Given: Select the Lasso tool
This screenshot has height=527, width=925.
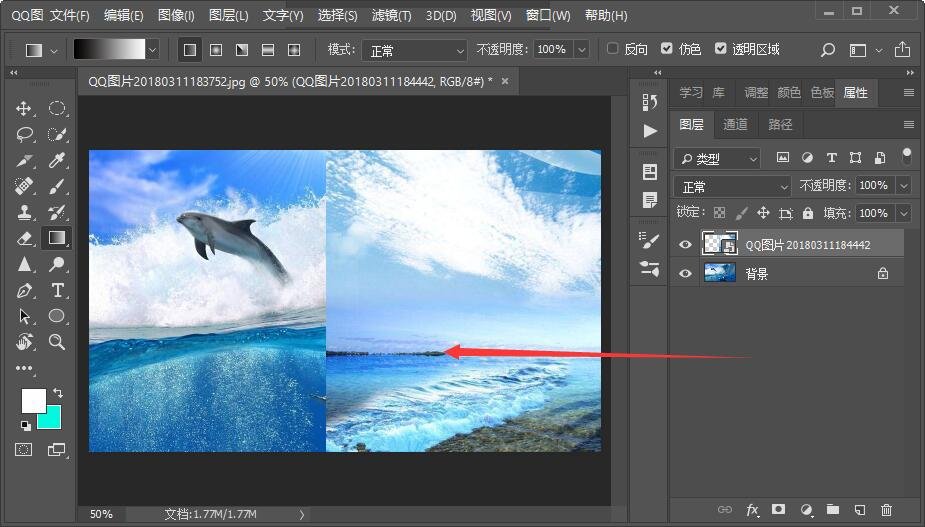Looking at the screenshot, I should click(24, 135).
